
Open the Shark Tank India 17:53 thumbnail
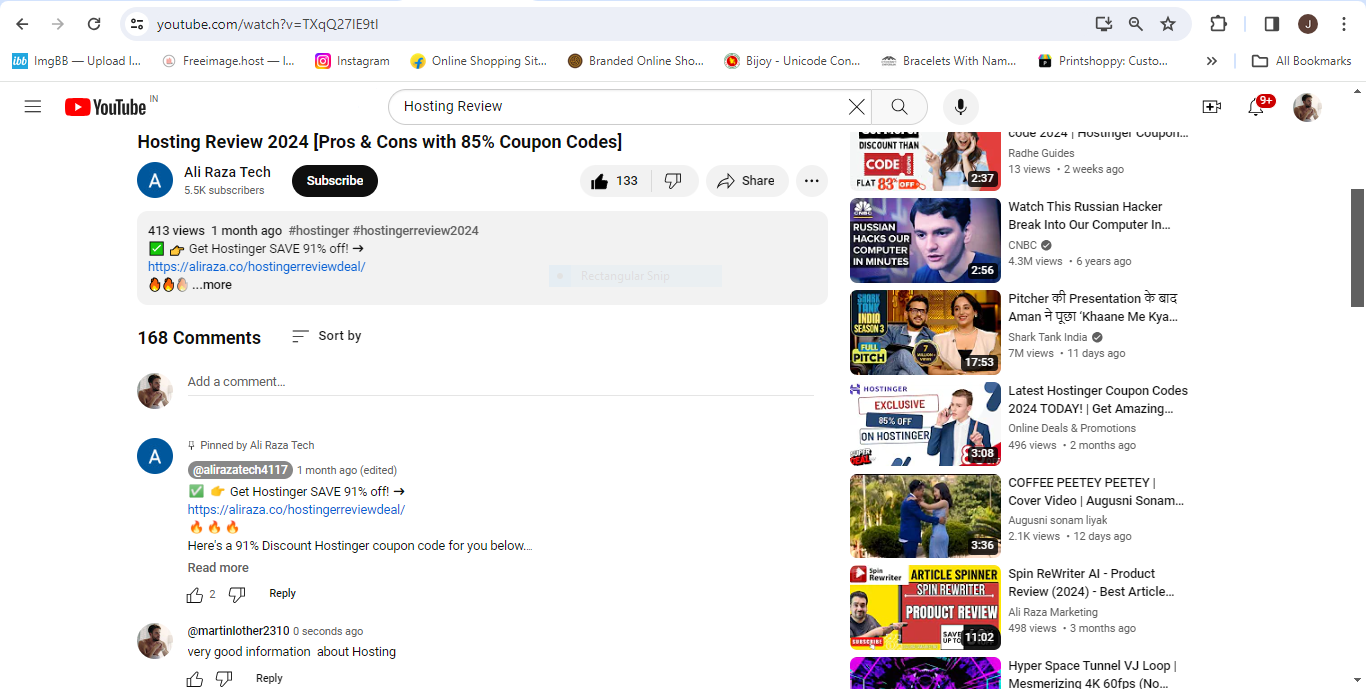click(x=925, y=332)
